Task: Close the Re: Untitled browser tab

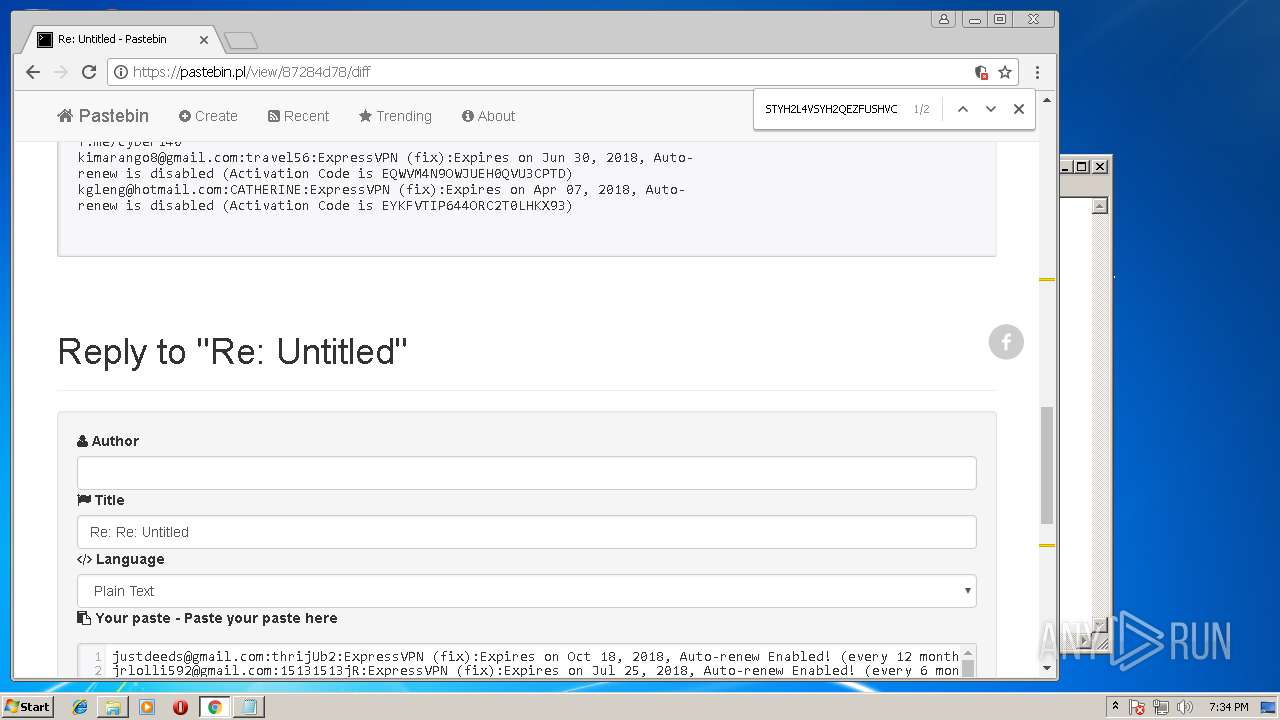Action: pyautogui.click(x=204, y=40)
